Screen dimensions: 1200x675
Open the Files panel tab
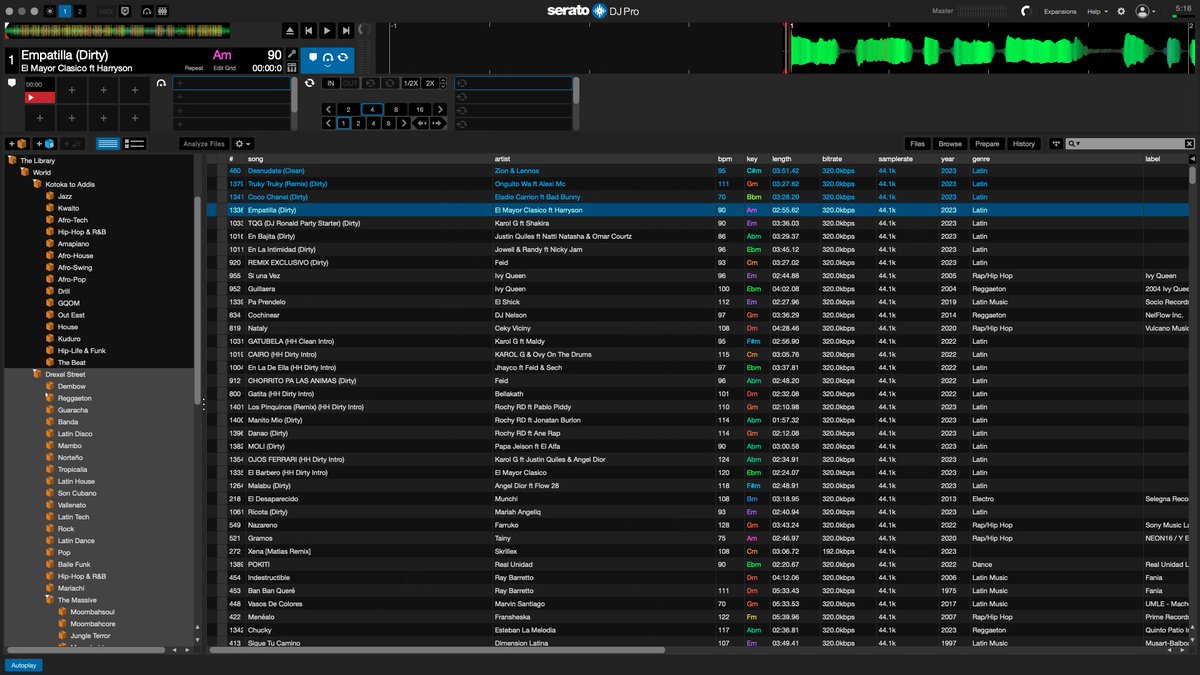click(x=917, y=144)
